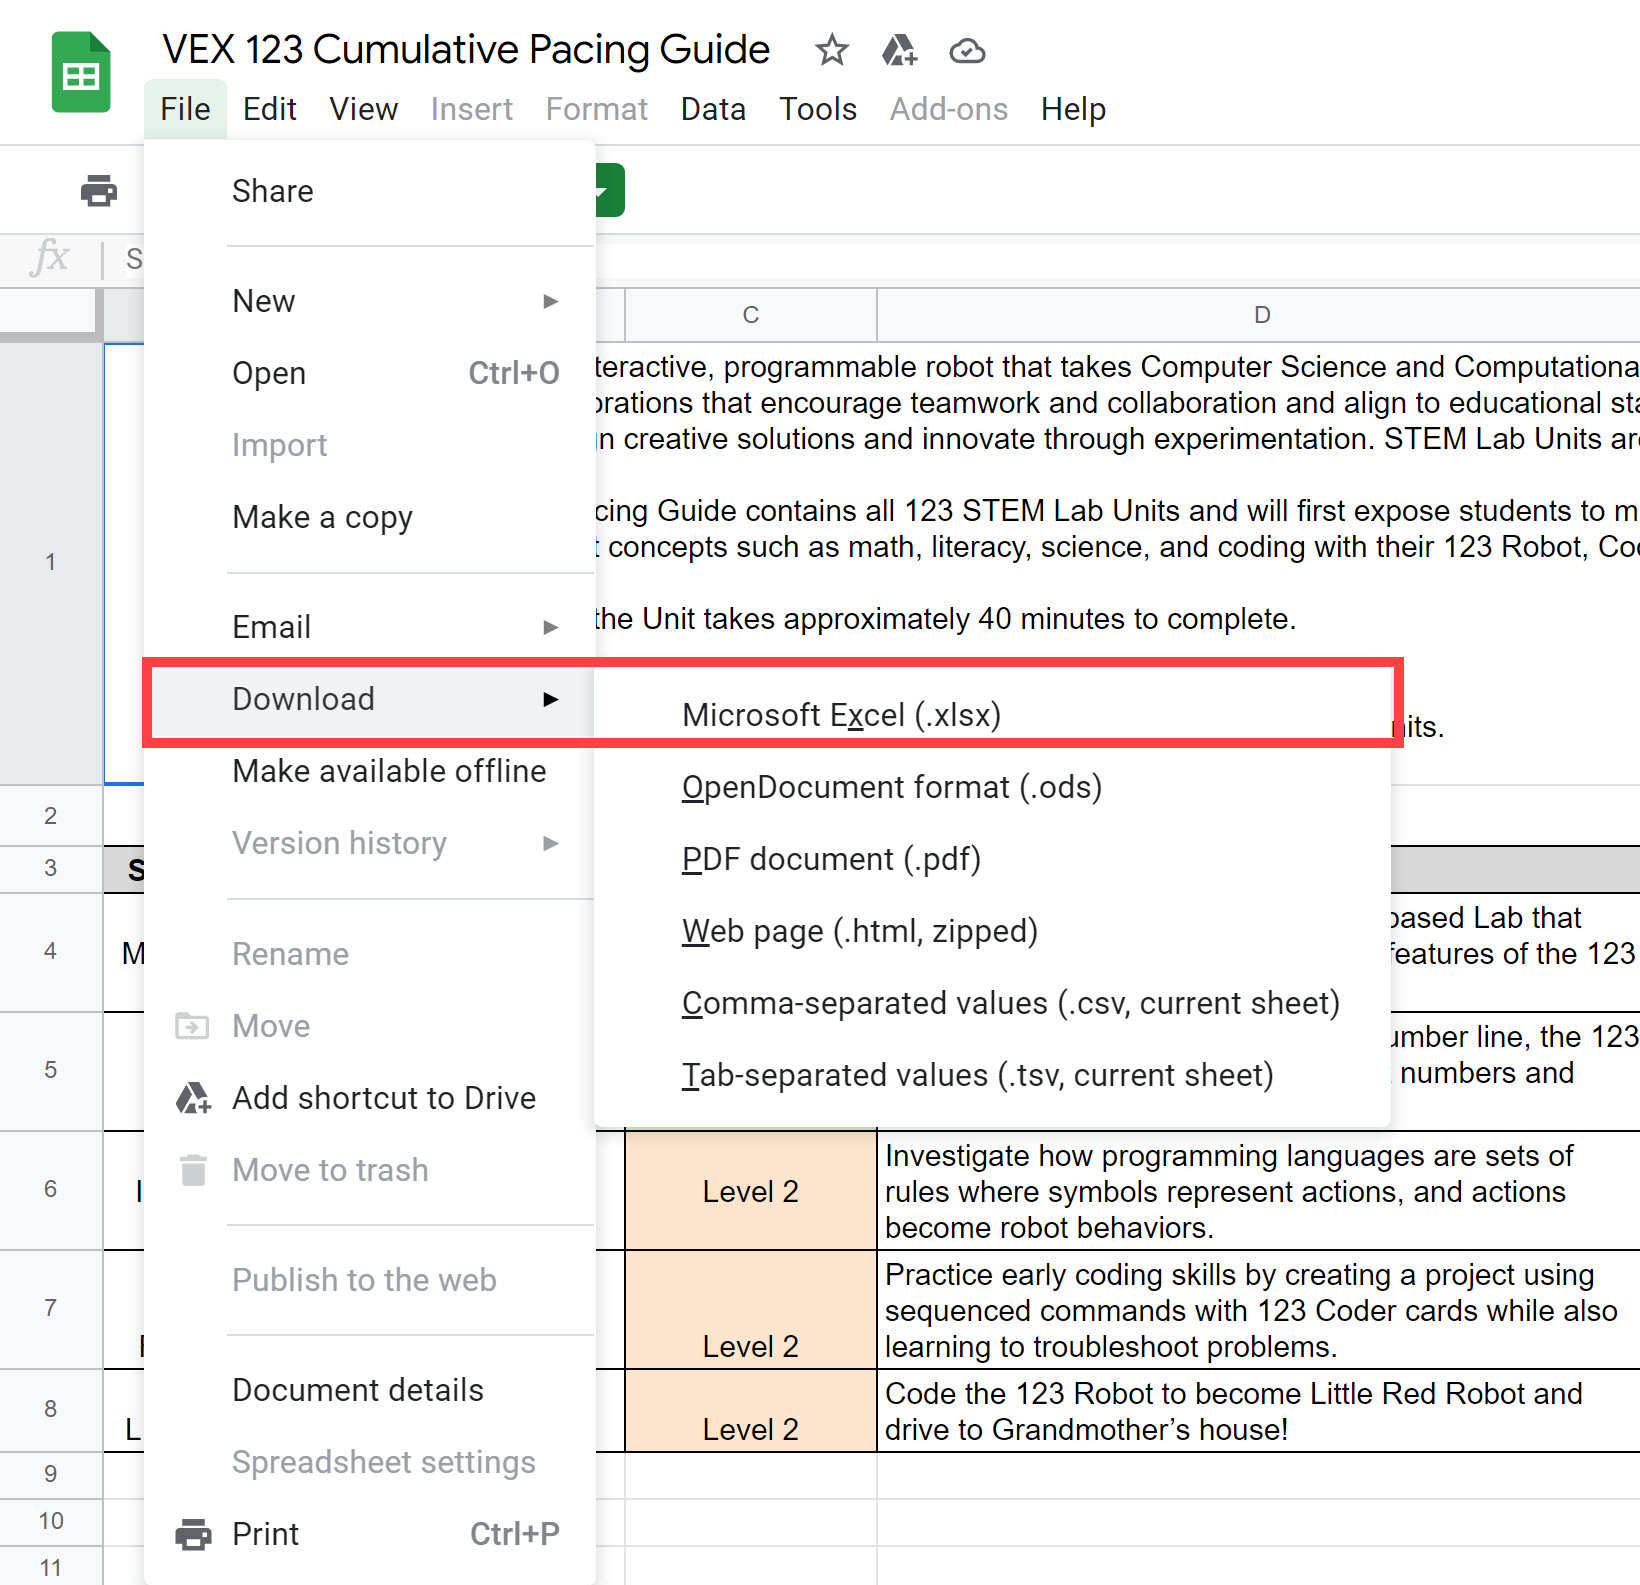The height and width of the screenshot is (1585, 1640).
Task: Click the Share menu entry
Action: (272, 190)
